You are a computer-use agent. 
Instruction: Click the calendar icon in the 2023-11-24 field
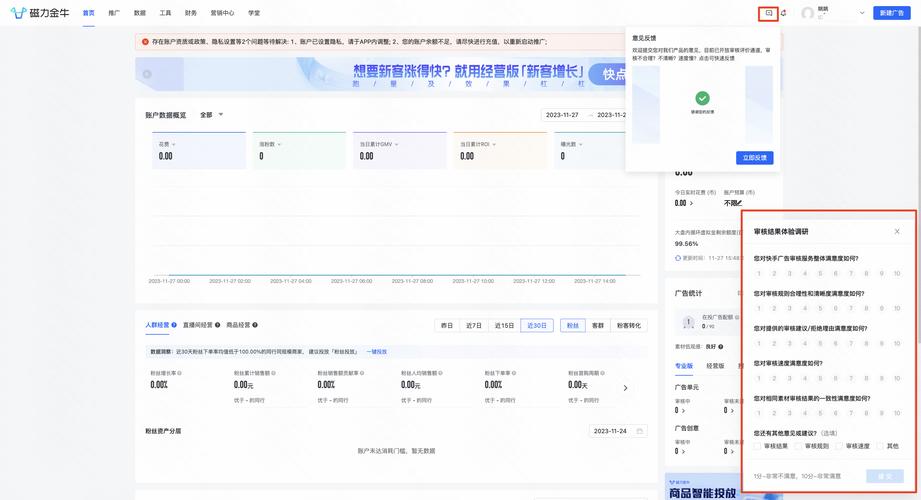[x=640, y=431]
